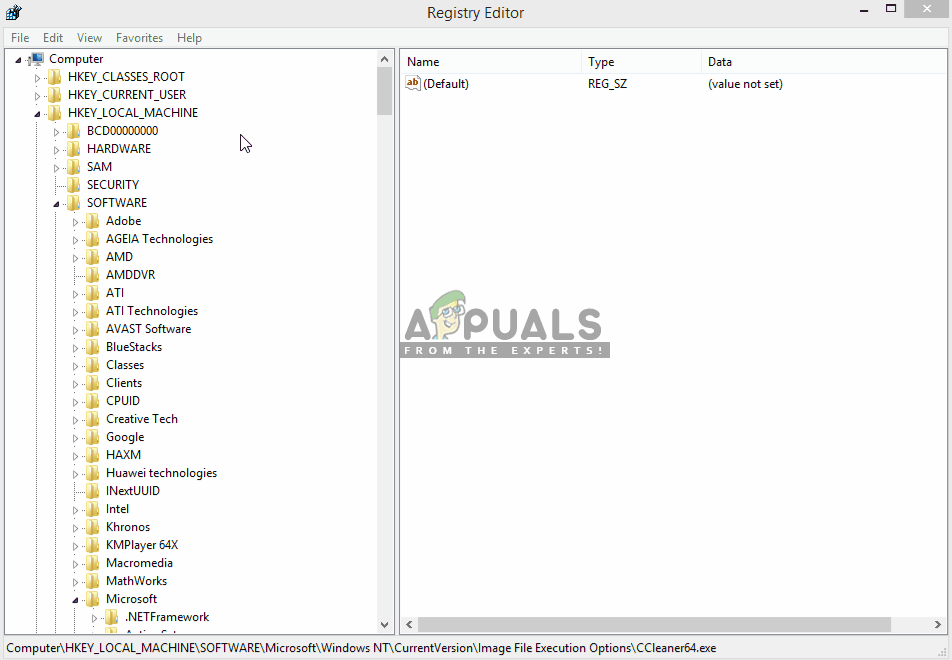Viewport: 952px width, 660px height.
Task: Select the Clients key
Action: click(x=124, y=383)
